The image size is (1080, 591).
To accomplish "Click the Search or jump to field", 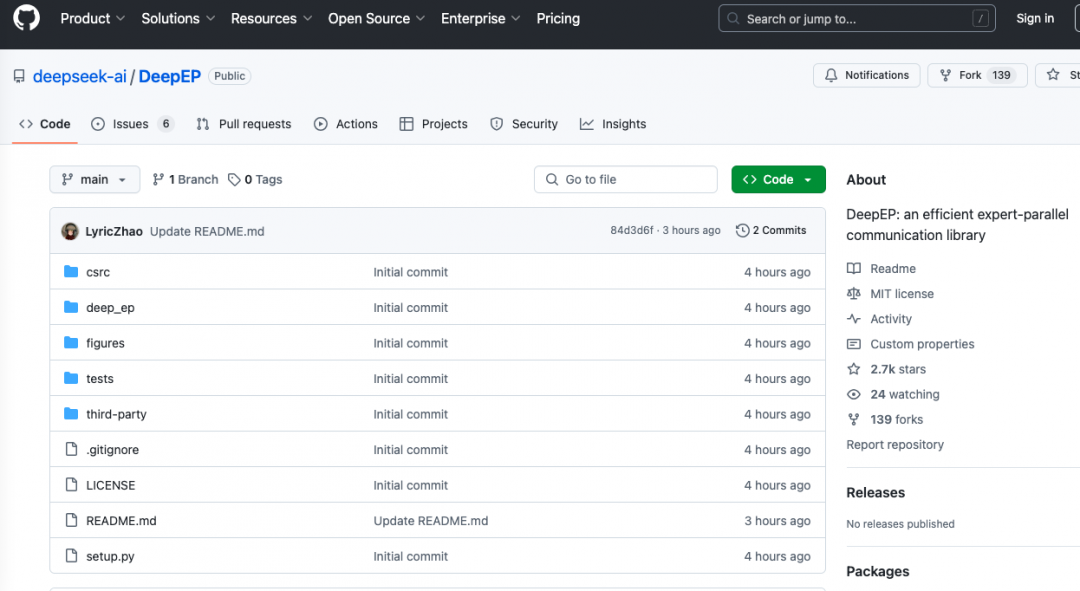I will click(857, 19).
